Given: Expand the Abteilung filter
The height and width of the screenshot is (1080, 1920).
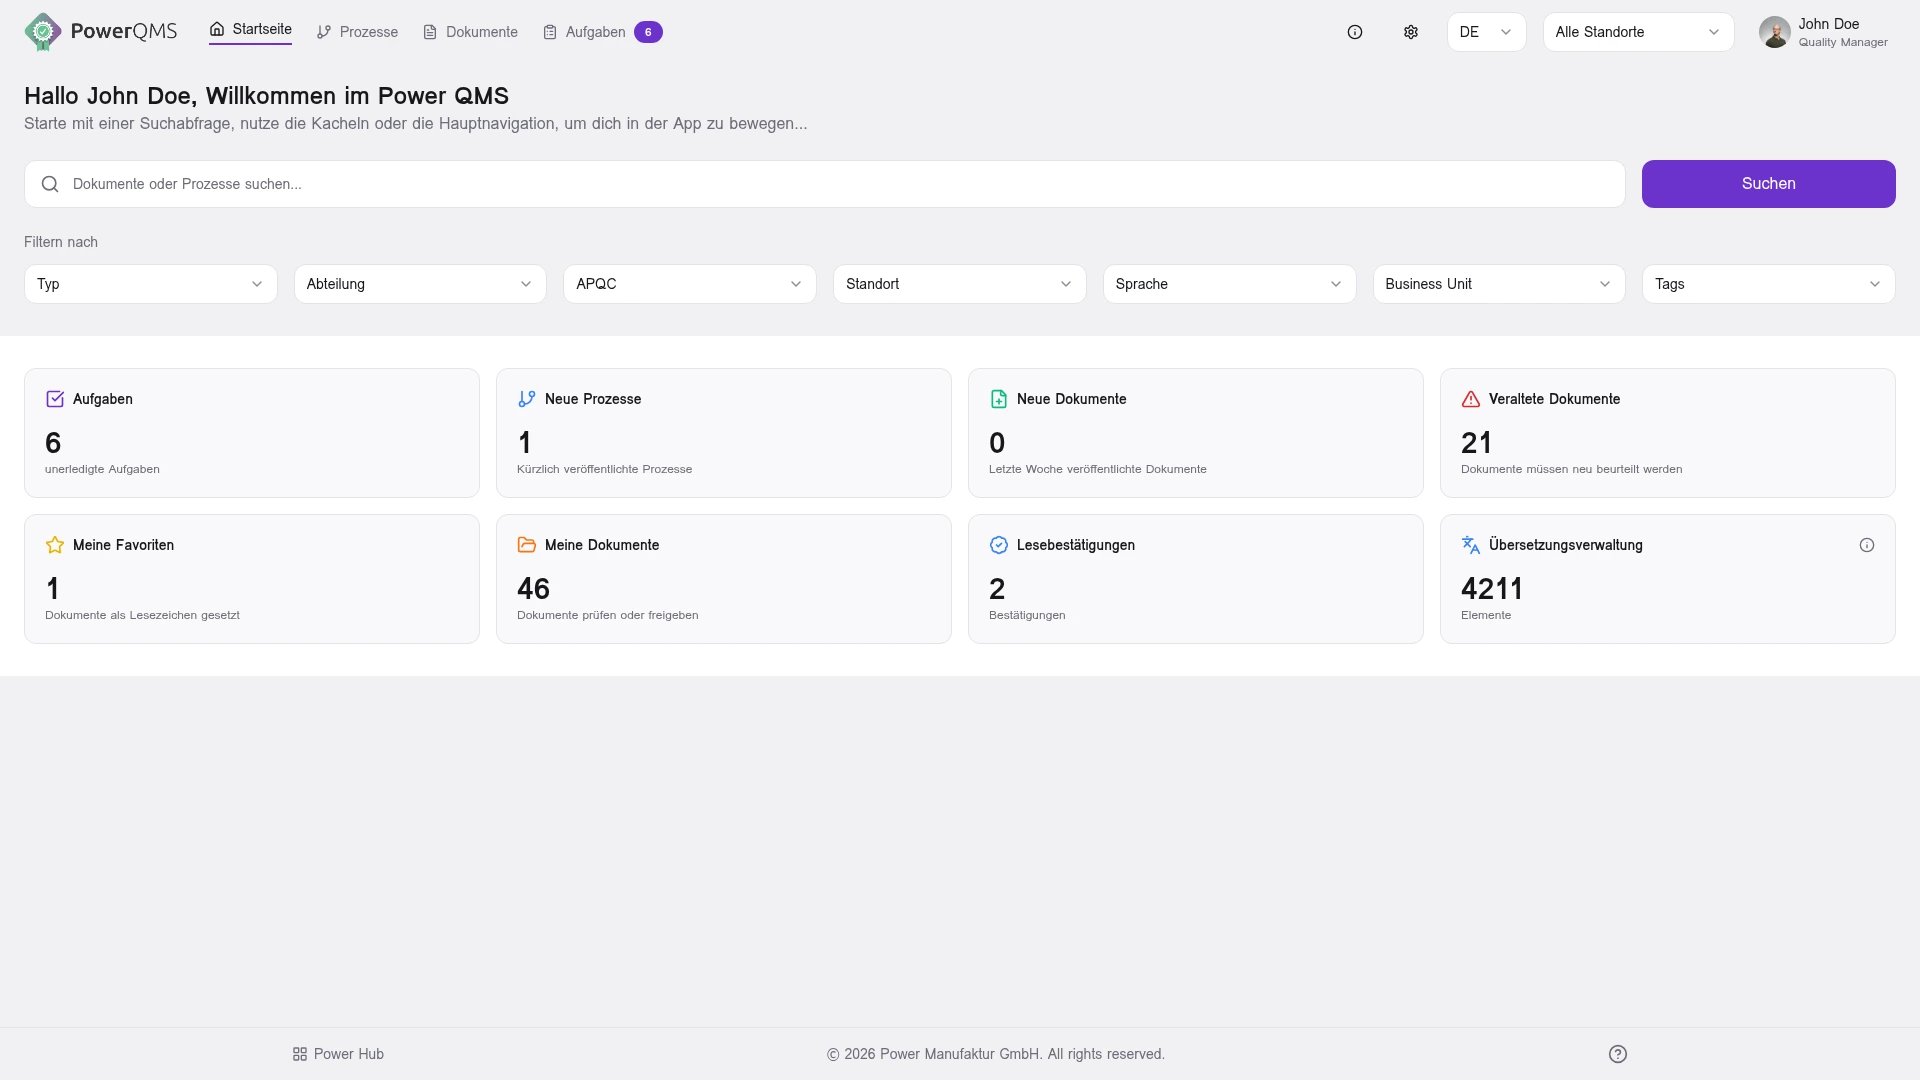Looking at the screenshot, I should [x=420, y=284].
